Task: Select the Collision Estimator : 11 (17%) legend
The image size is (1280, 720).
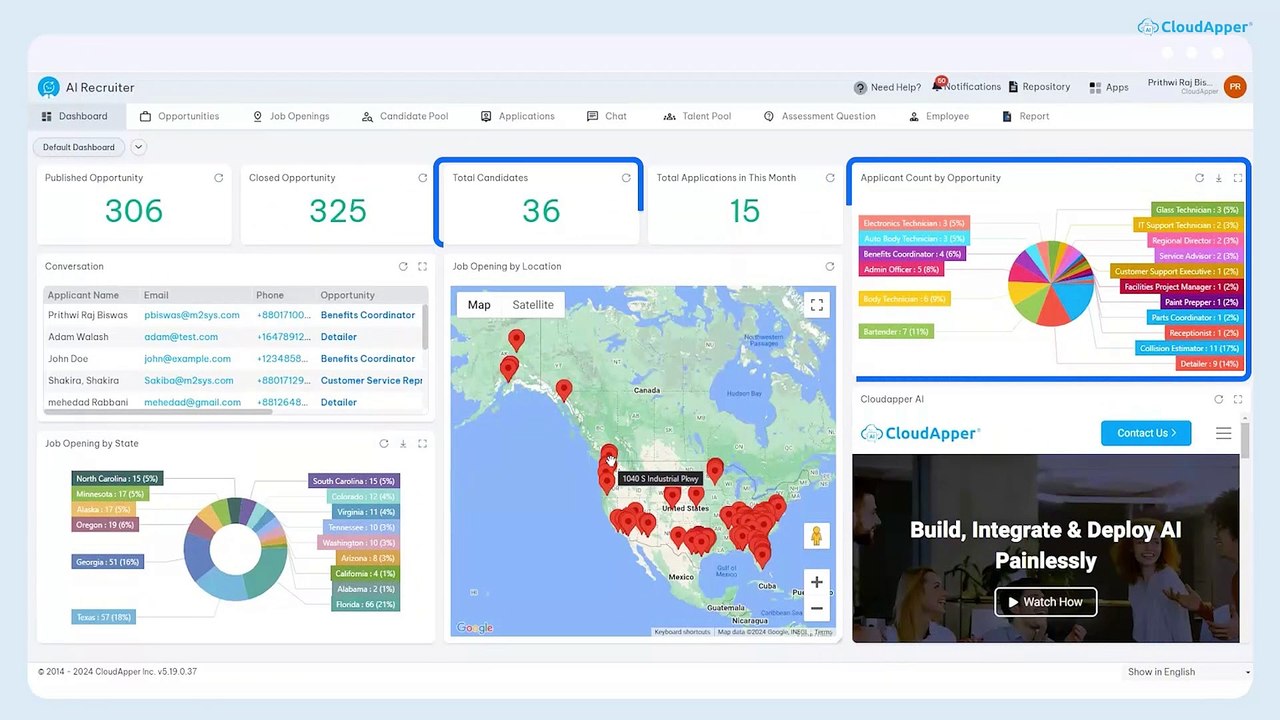Action: (x=1189, y=348)
